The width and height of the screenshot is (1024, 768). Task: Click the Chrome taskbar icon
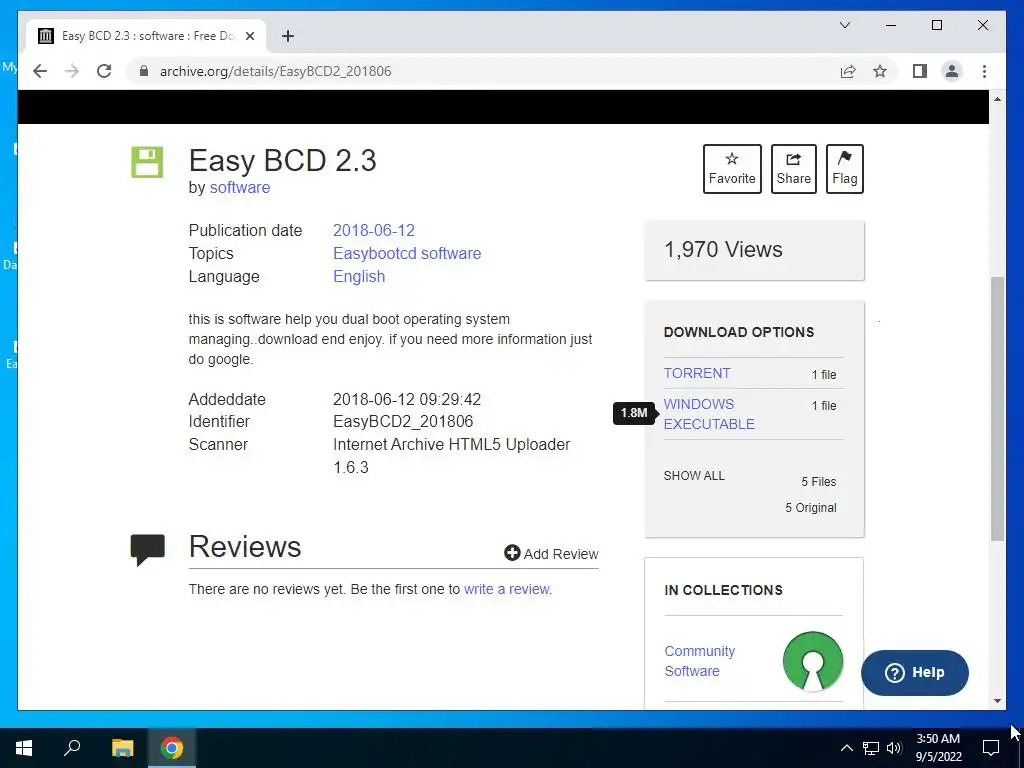[x=172, y=748]
